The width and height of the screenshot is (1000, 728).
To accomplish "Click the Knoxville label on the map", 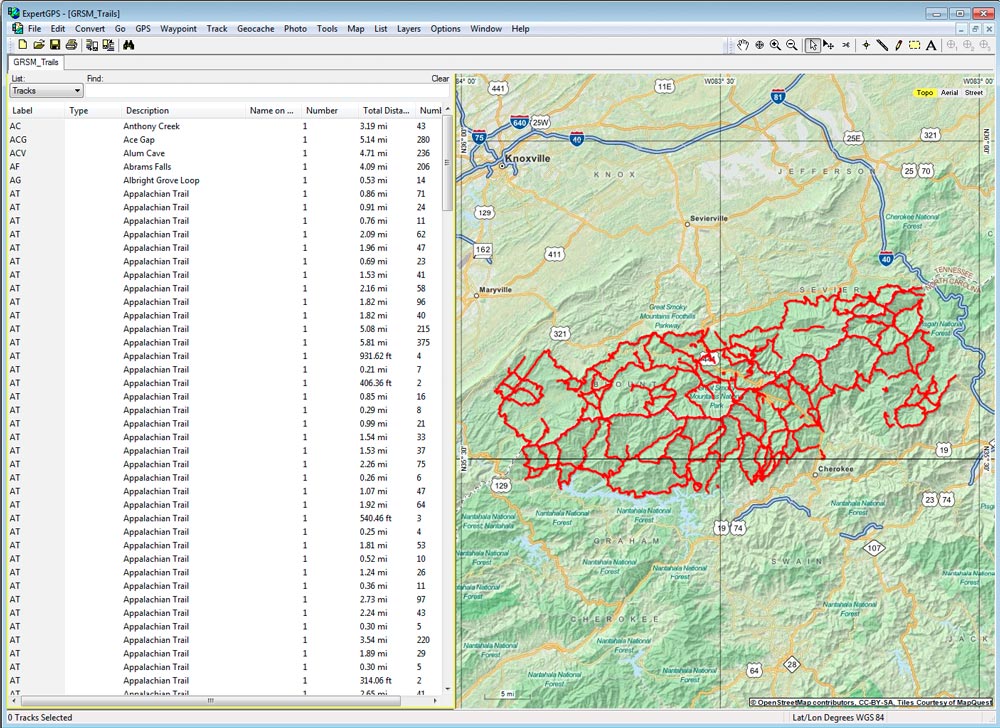I will [x=527, y=158].
